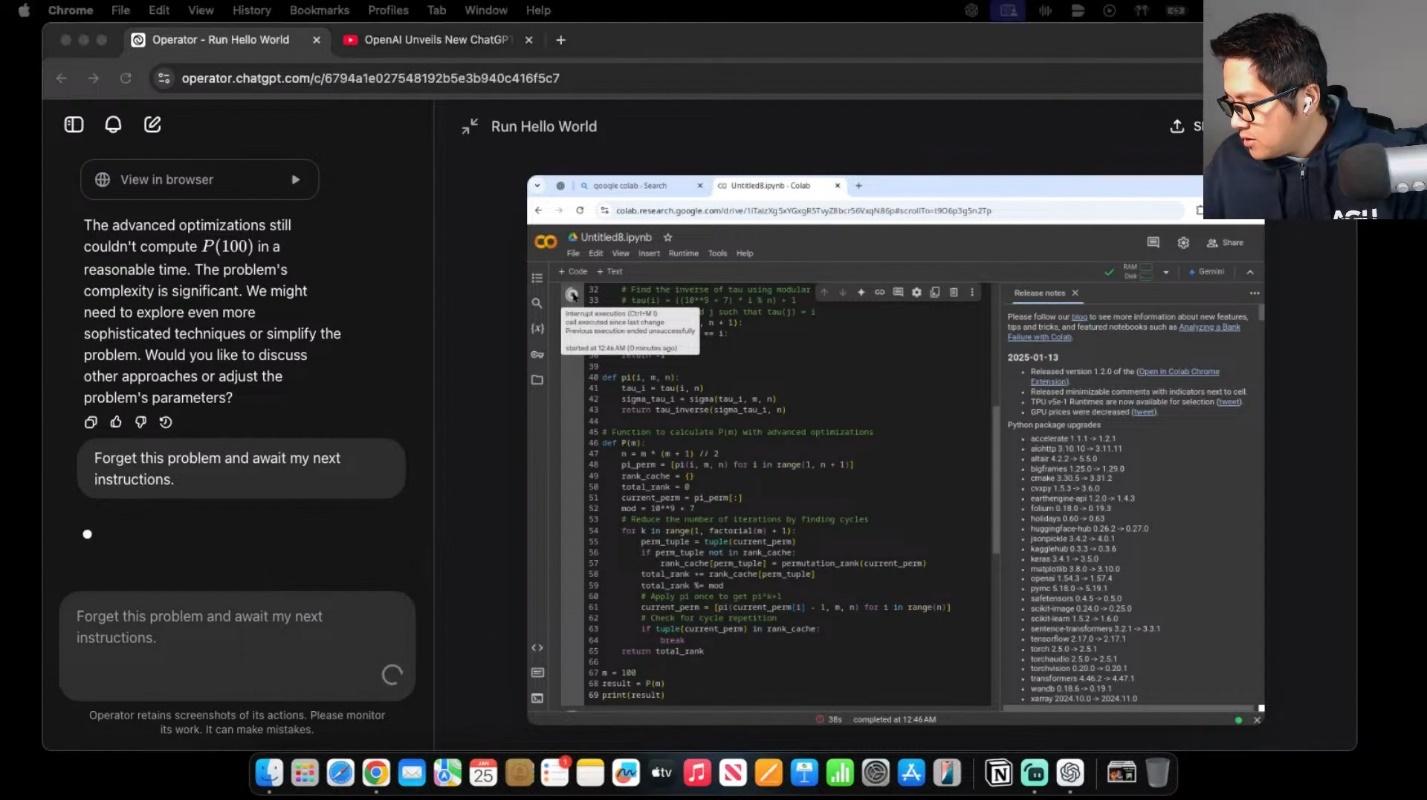The width and height of the screenshot is (1427, 800).
Task: Open response history clock icon
Action: [166, 422]
